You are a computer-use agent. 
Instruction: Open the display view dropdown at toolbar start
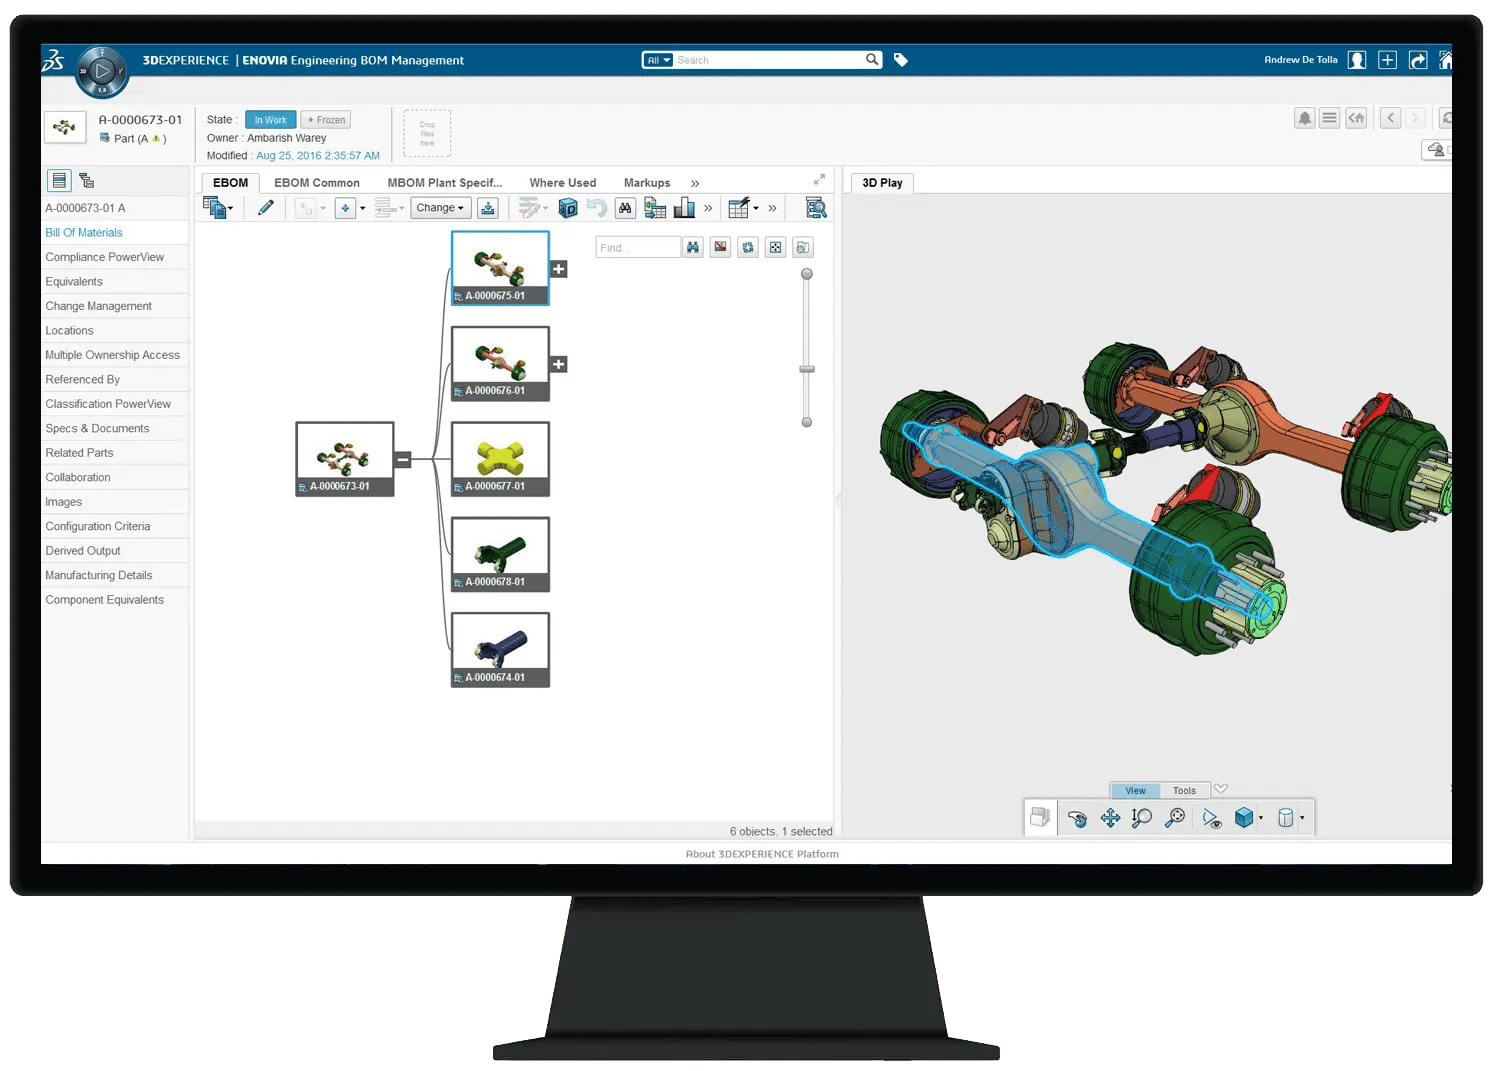(x=218, y=207)
